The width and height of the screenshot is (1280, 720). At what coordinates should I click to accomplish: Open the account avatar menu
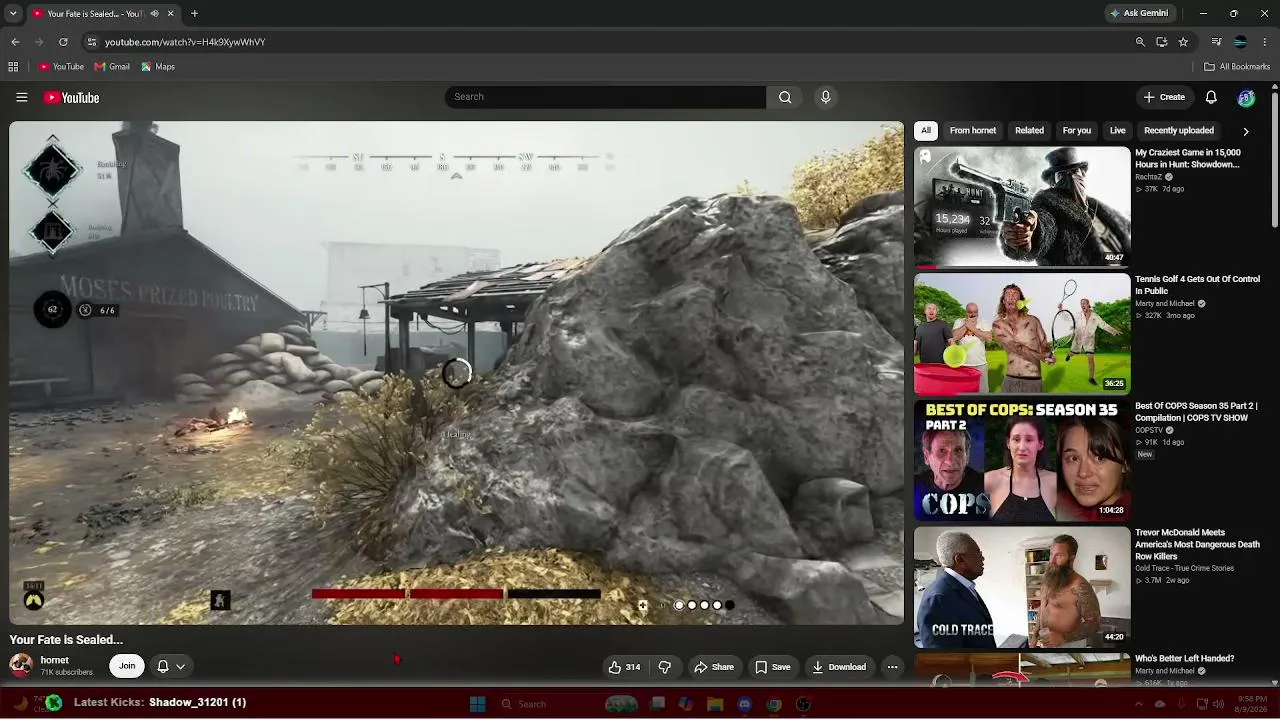click(1246, 97)
